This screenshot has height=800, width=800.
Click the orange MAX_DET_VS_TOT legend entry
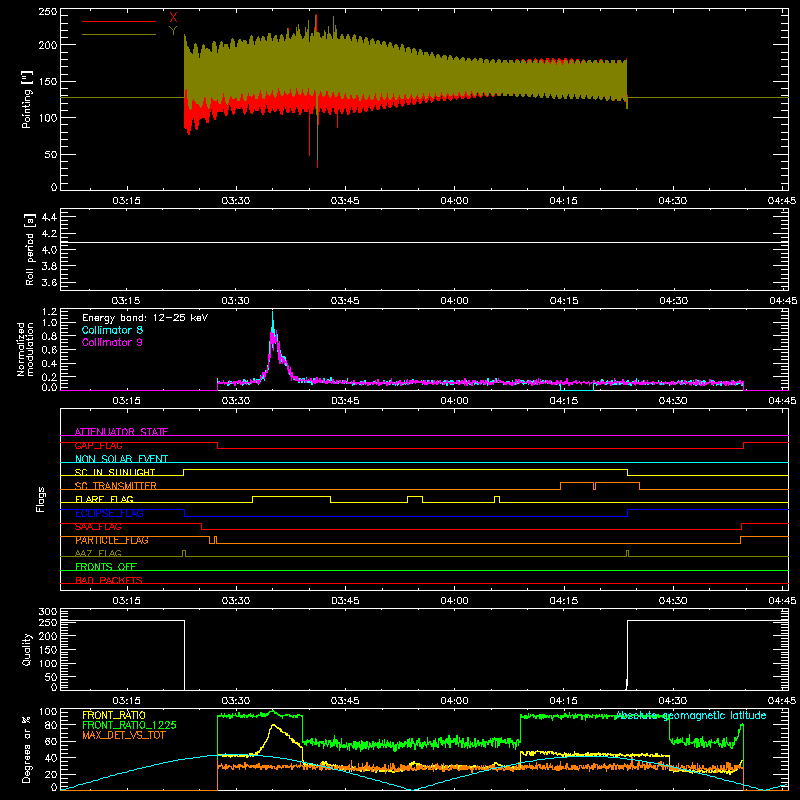coord(123,735)
